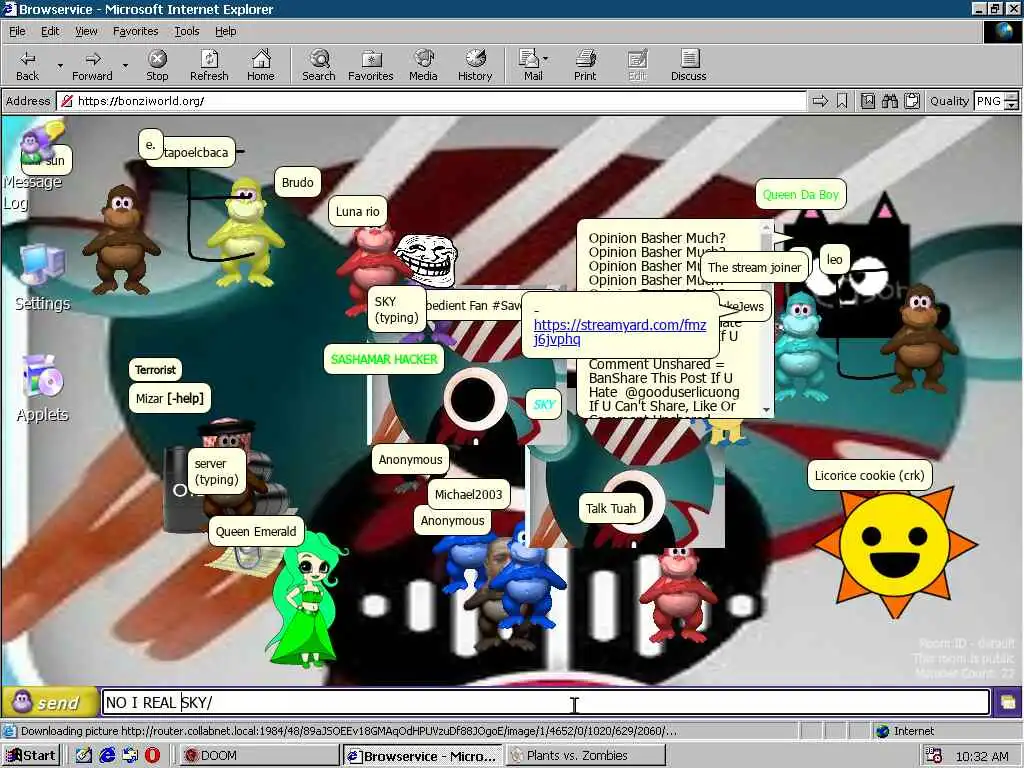Image resolution: width=1024 pixels, height=768 pixels.
Task: Click the Forward toolbar button
Action: click(x=92, y=65)
